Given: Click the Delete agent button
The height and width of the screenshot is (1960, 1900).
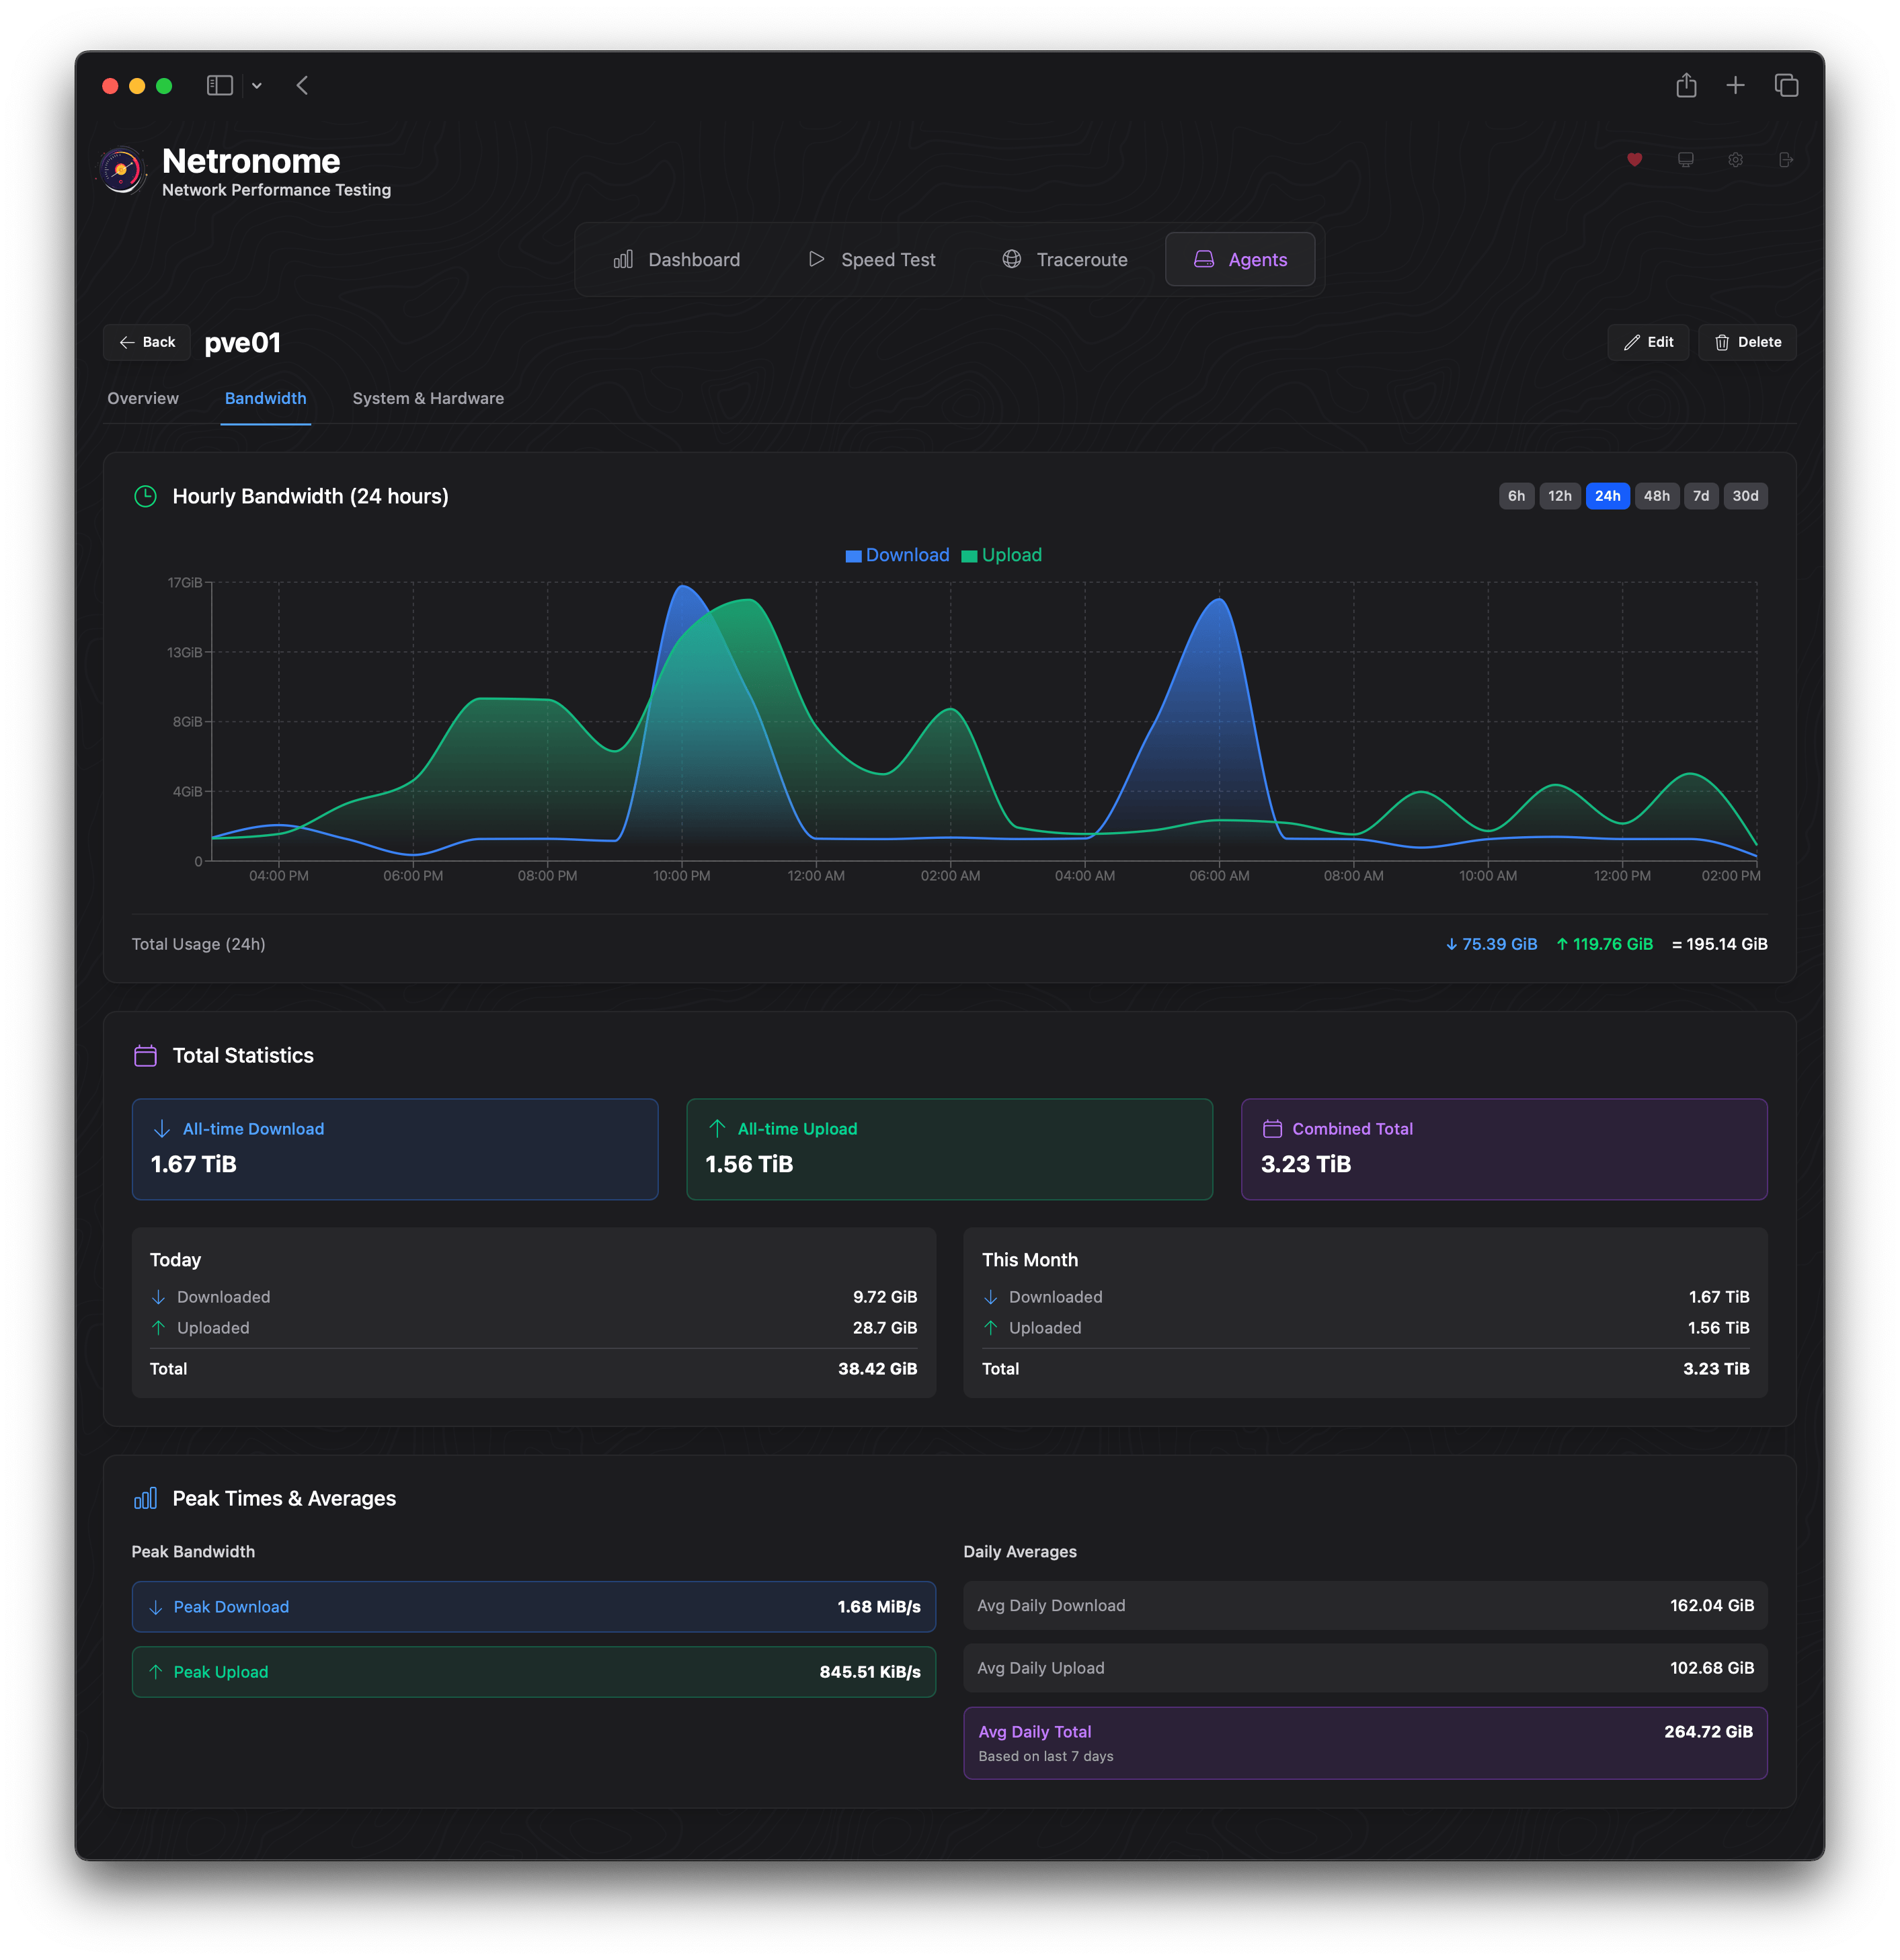Looking at the screenshot, I should tap(1747, 342).
